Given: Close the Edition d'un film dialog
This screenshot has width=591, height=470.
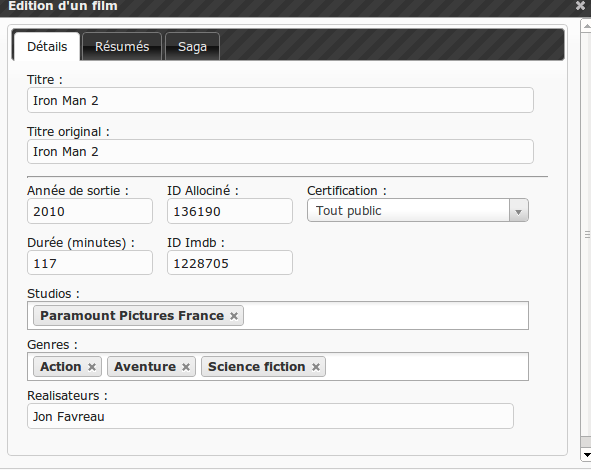Looking at the screenshot, I should (x=581, y=5).
